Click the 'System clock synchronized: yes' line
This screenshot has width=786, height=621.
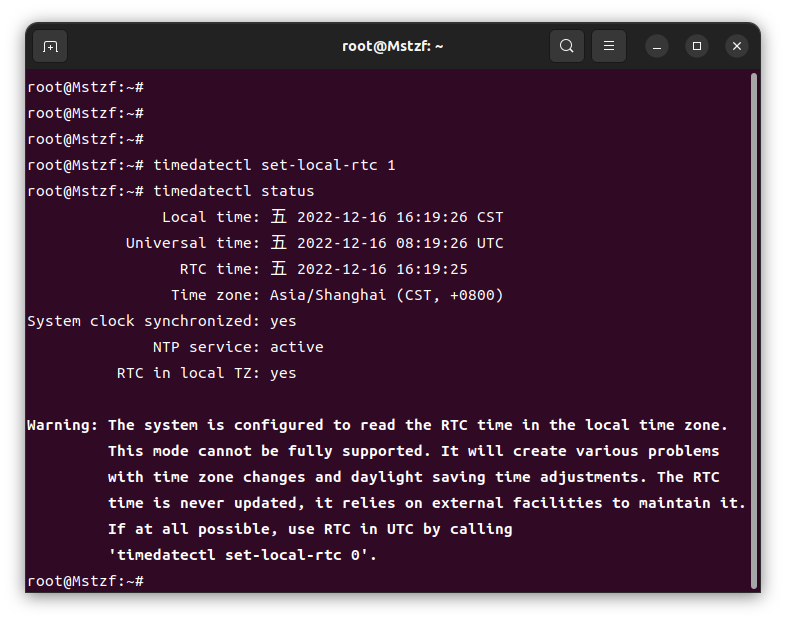point(161,321)
